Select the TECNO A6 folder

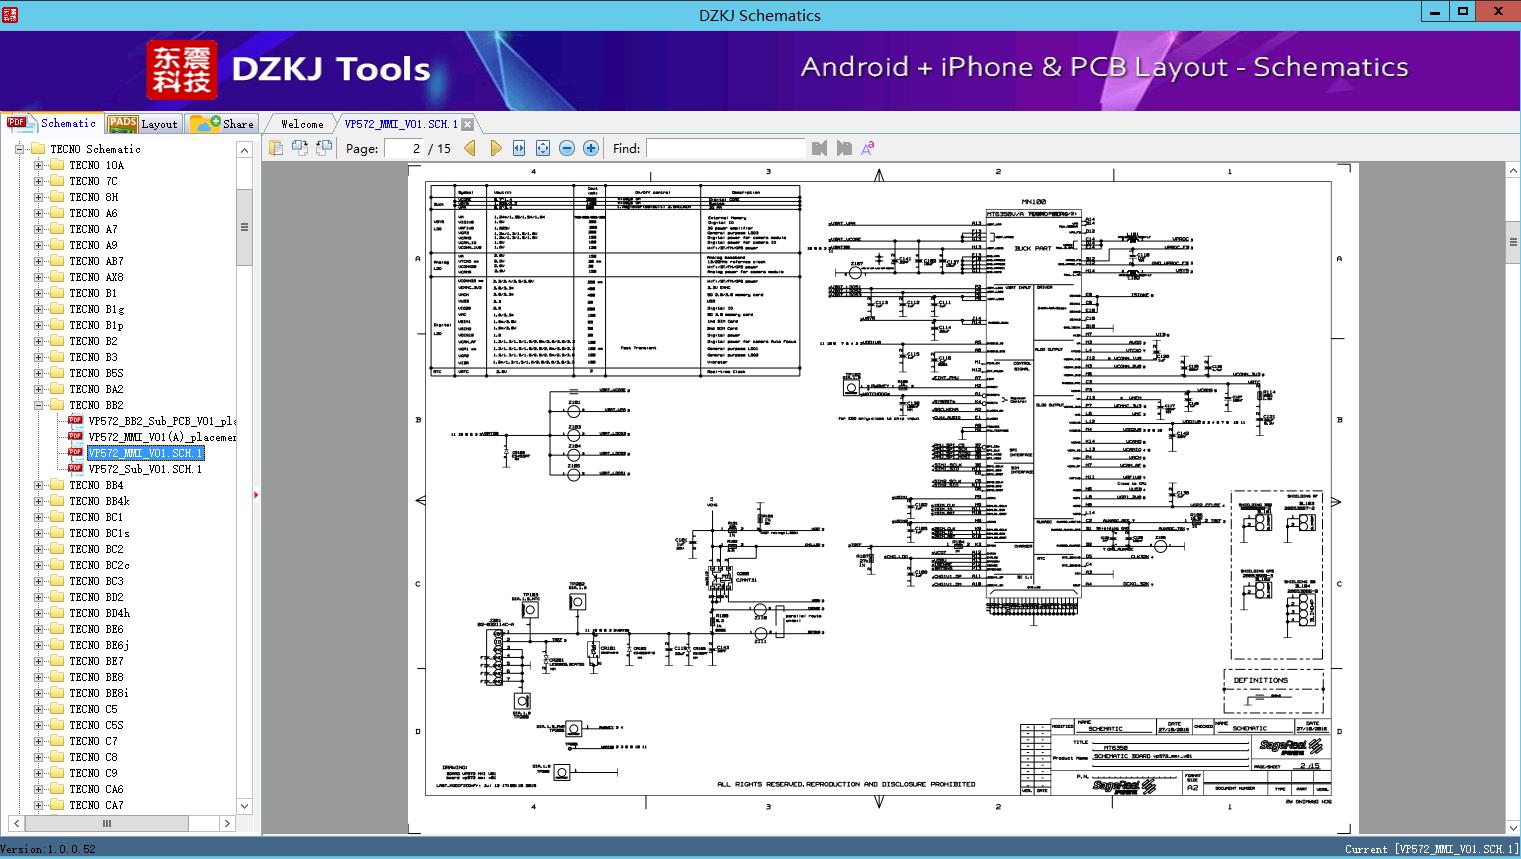pyautogui.click(x=93, y=213)
